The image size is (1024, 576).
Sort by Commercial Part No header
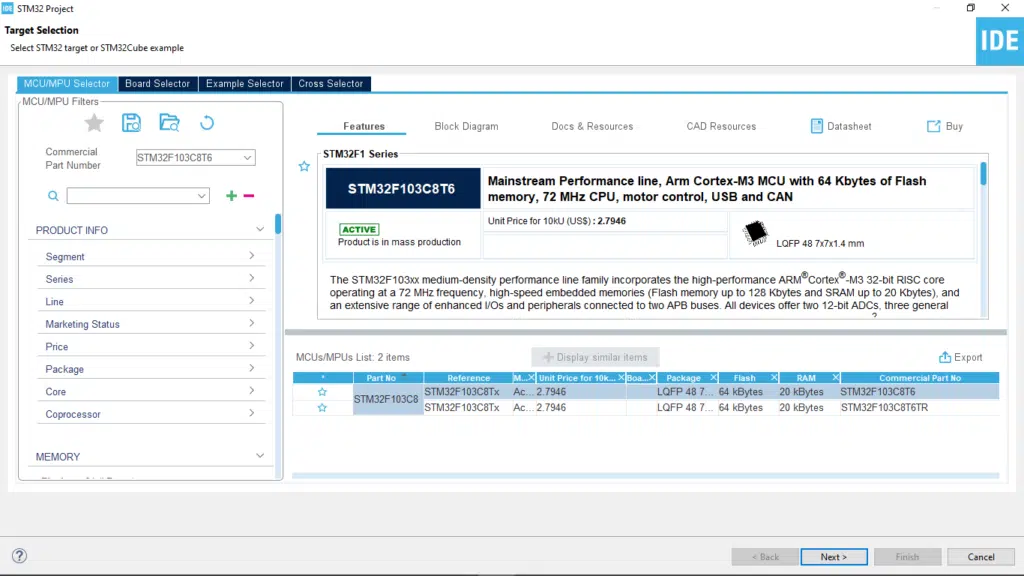coord(920,377)
